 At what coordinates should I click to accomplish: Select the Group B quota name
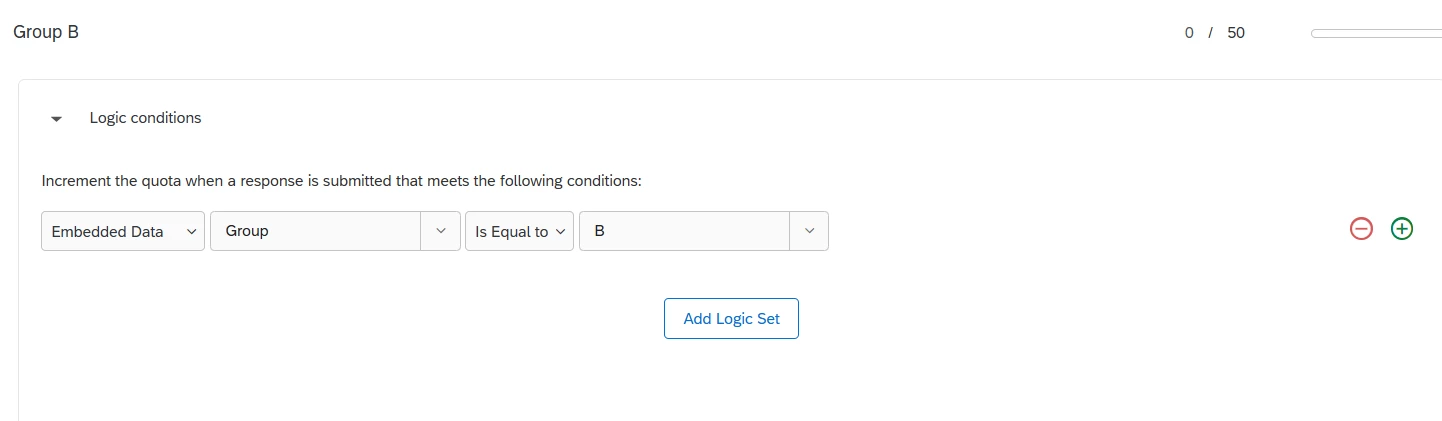(x=46, y=32)
